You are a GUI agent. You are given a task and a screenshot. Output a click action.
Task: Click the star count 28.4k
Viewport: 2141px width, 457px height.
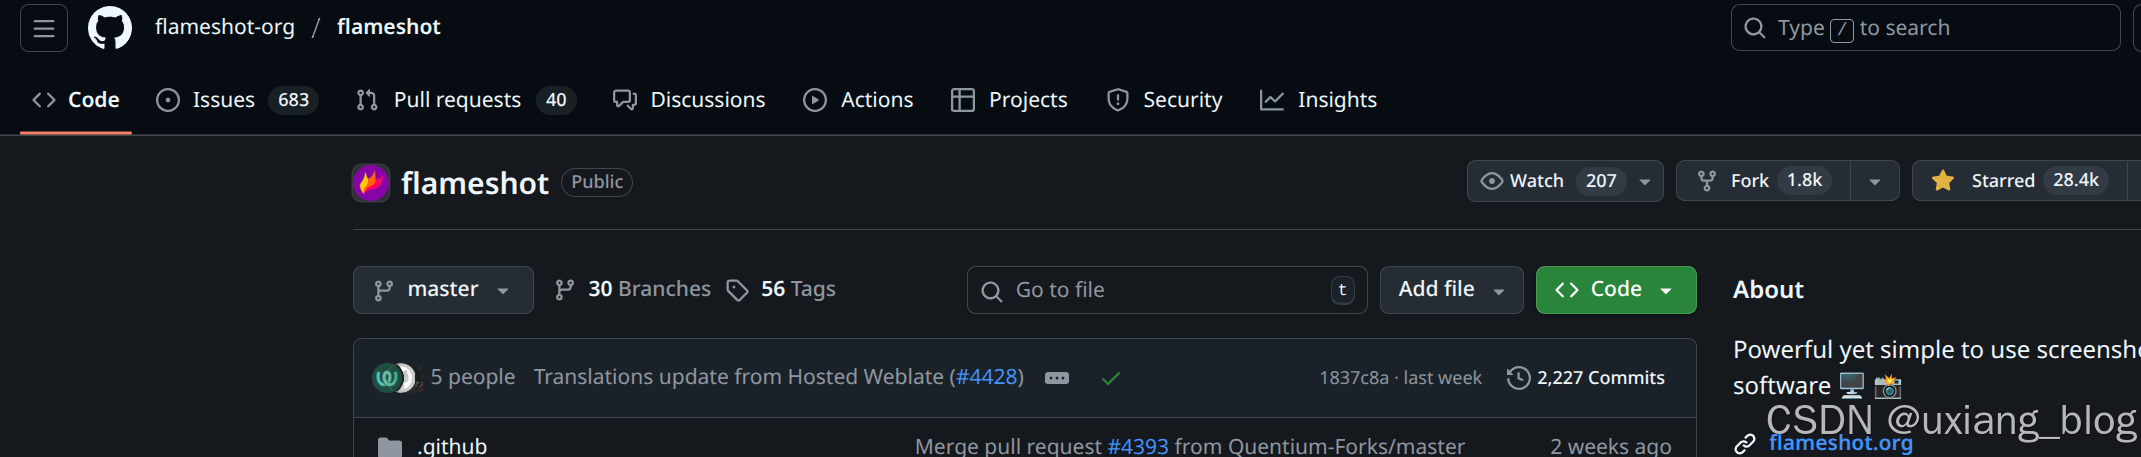[x=2076, y=180]
